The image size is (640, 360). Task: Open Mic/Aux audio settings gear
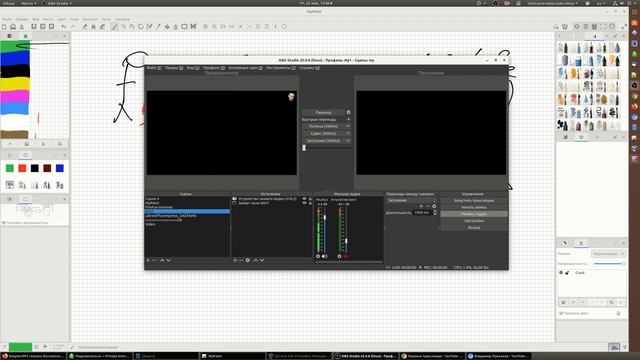click(x=318, y=256)
